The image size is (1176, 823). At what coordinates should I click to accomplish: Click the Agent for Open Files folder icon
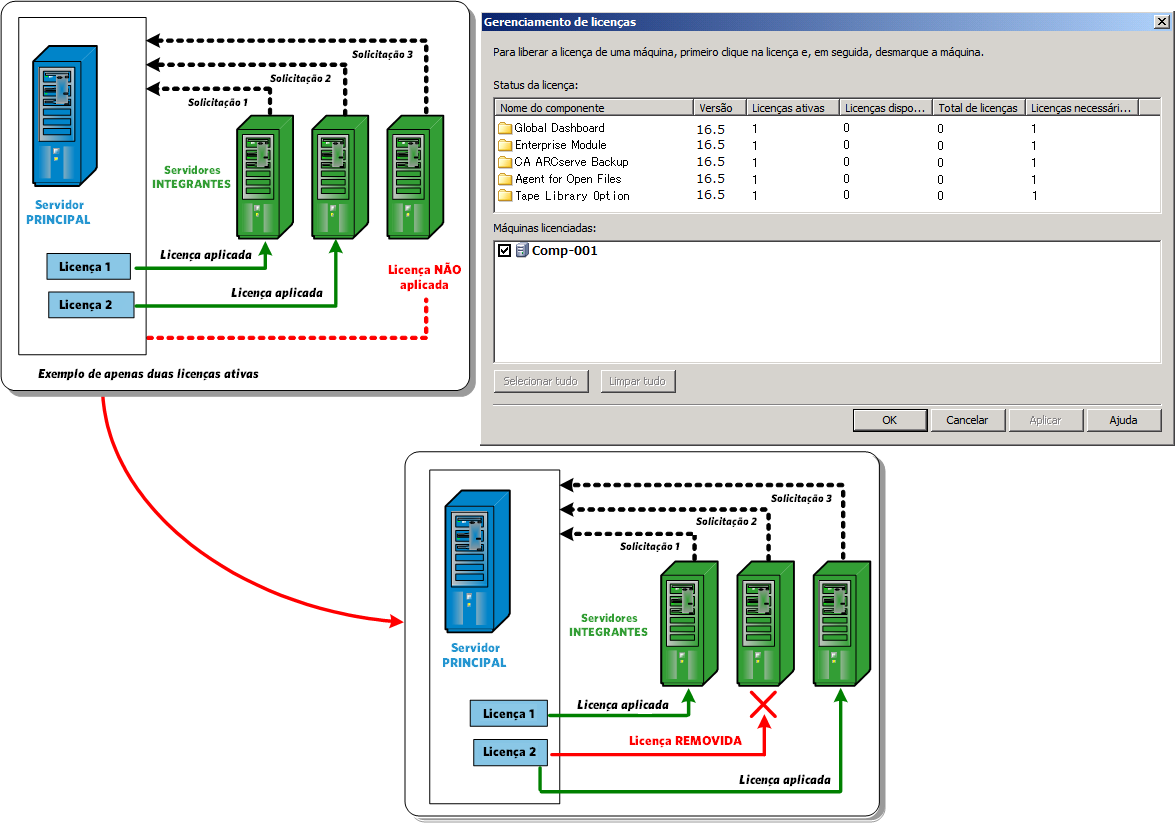point(505,179)
